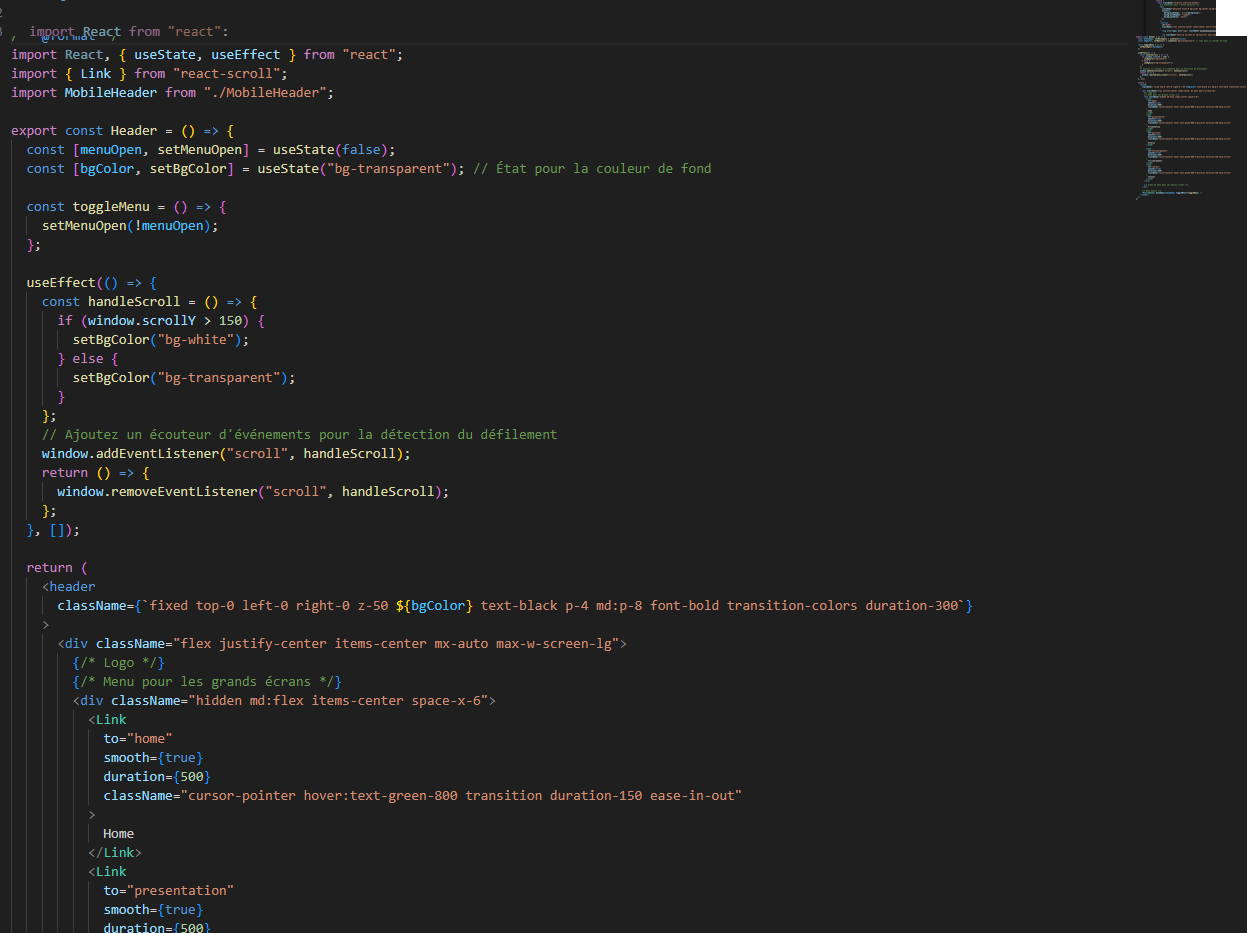Click the const toggleMenu declaration

[x=126, y=206]
